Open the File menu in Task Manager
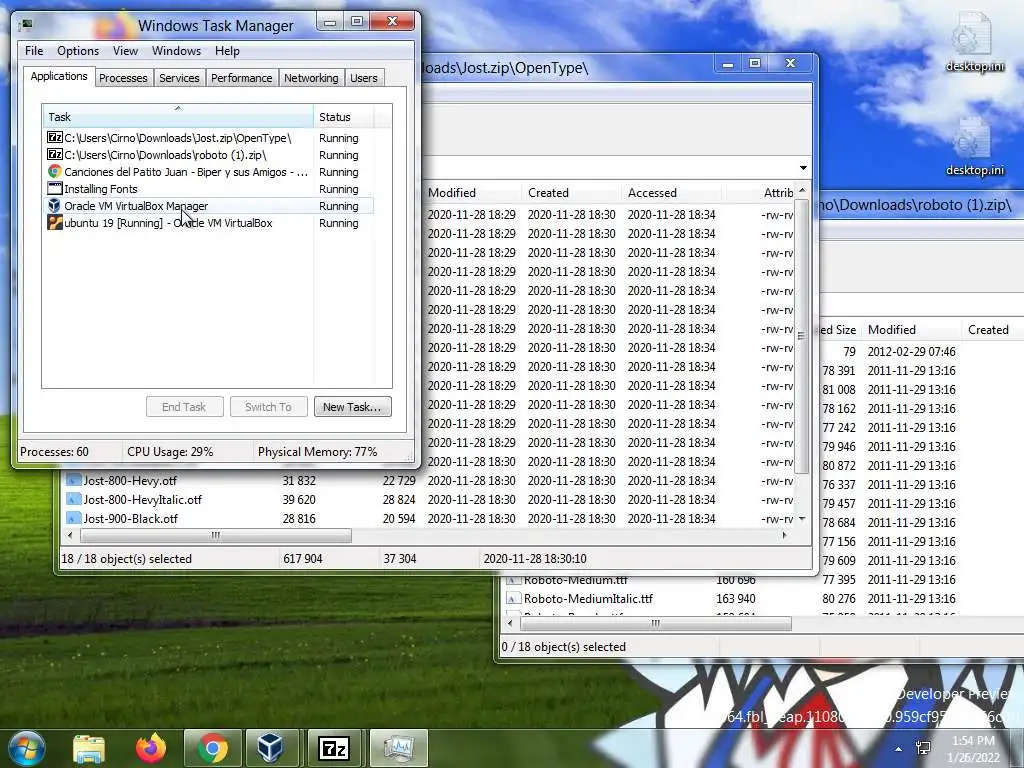Viewport: 1024px width, 768px height. [34, 51]
